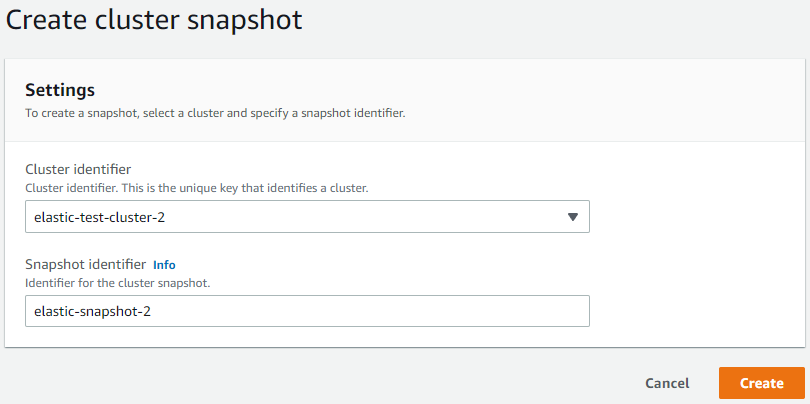This screenshot has height=404, width=810.
Task: Focus the Snapshot identifier input field
Action: coord(306,311)
